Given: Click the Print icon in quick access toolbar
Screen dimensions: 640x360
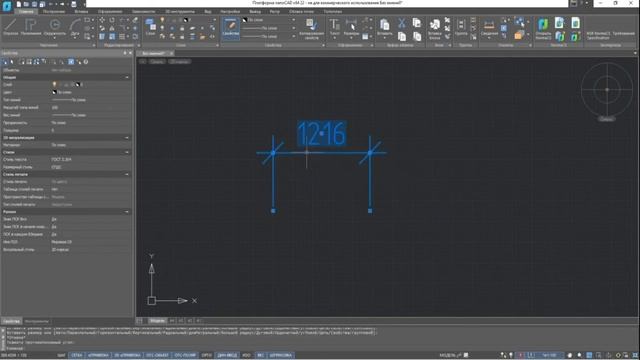Looking at the screenshot, I should click(74, 4).
